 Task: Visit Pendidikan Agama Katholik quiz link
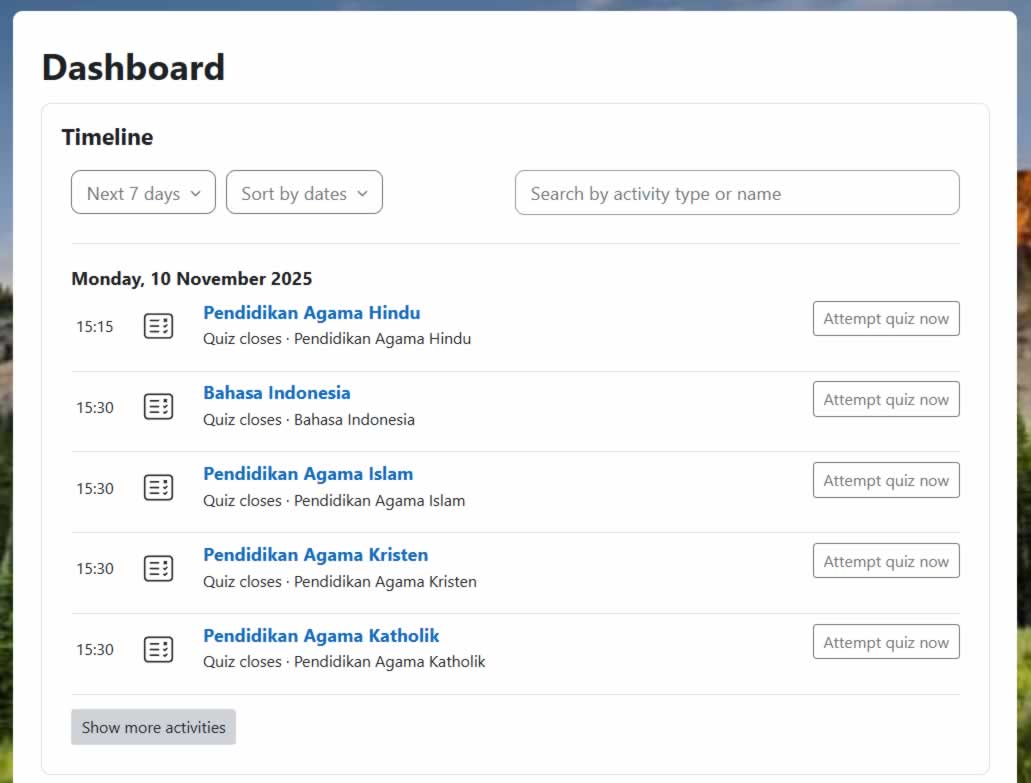coord(321,636)
